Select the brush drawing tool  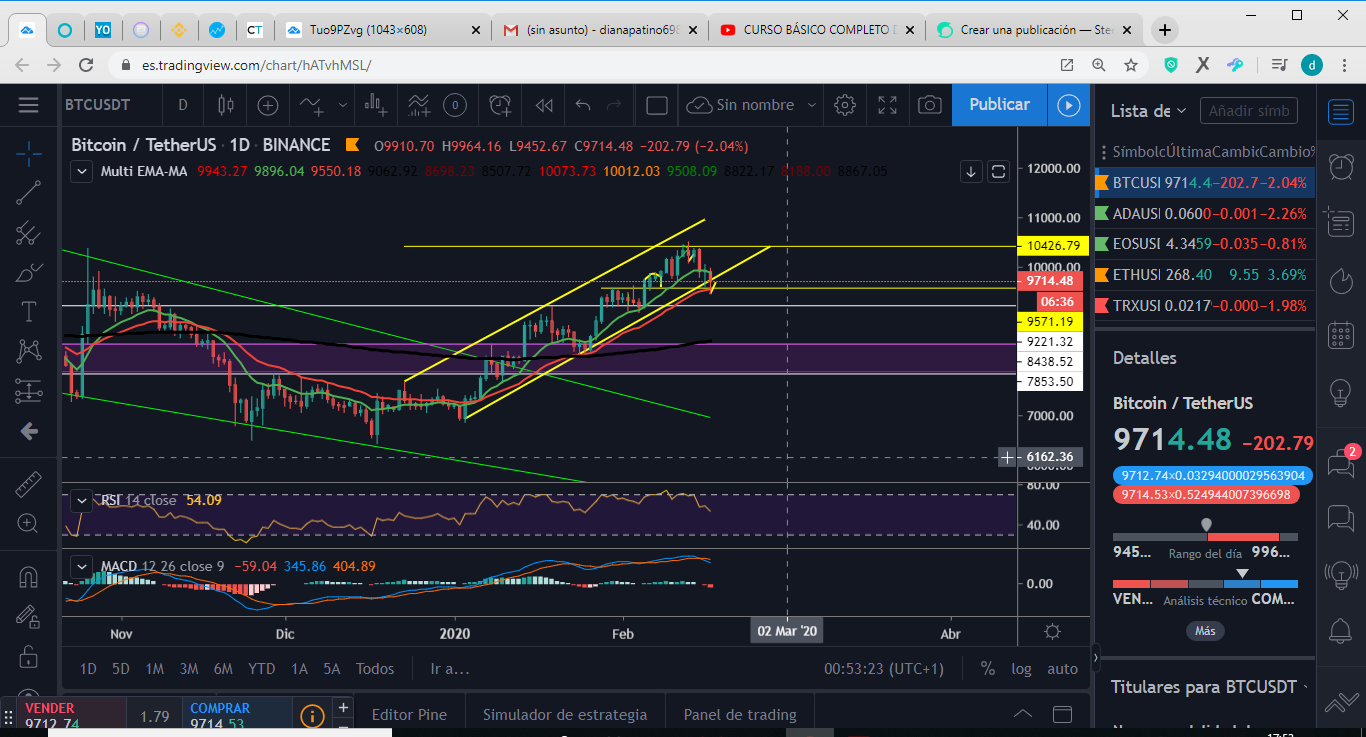tap(28, 272)
